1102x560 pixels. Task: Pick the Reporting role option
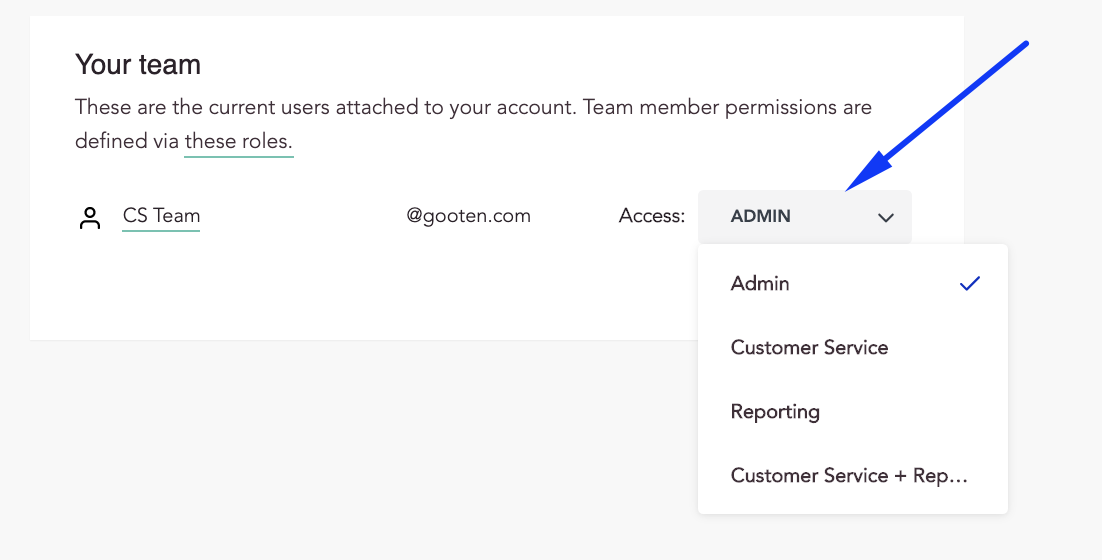click(x=775, y=412)
